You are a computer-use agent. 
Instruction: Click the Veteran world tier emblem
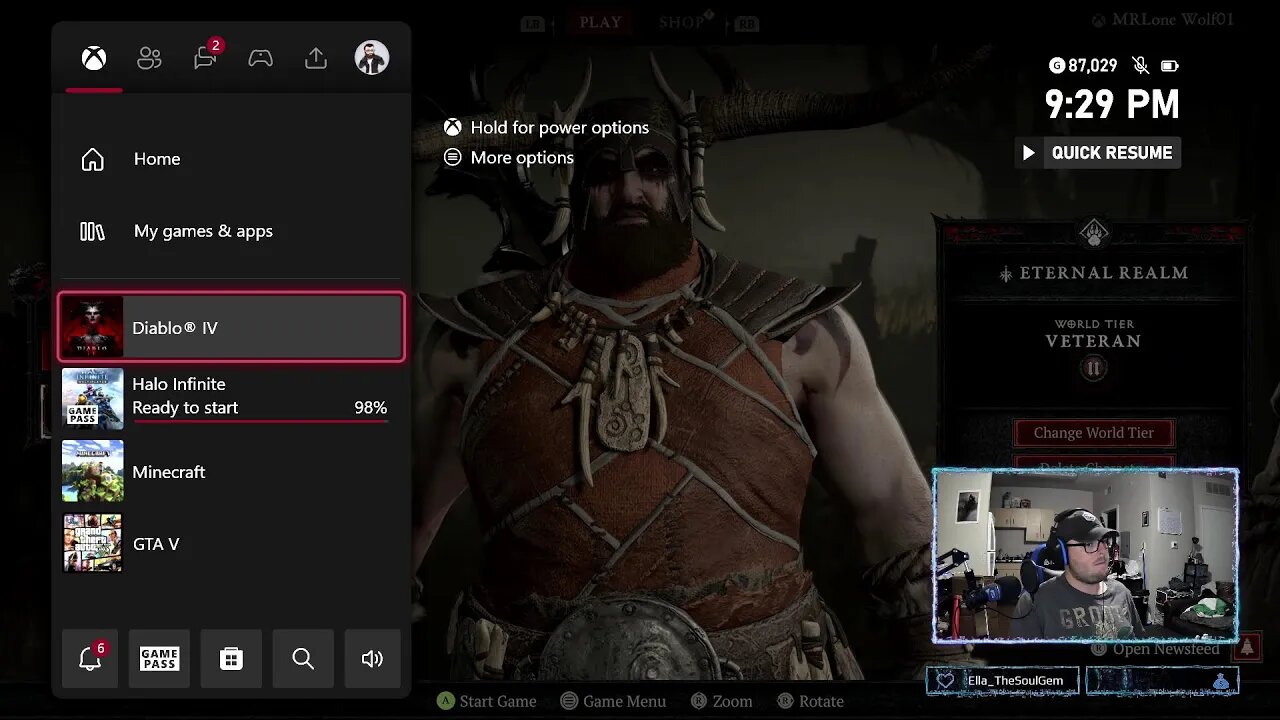click(x=1093, y=368)
